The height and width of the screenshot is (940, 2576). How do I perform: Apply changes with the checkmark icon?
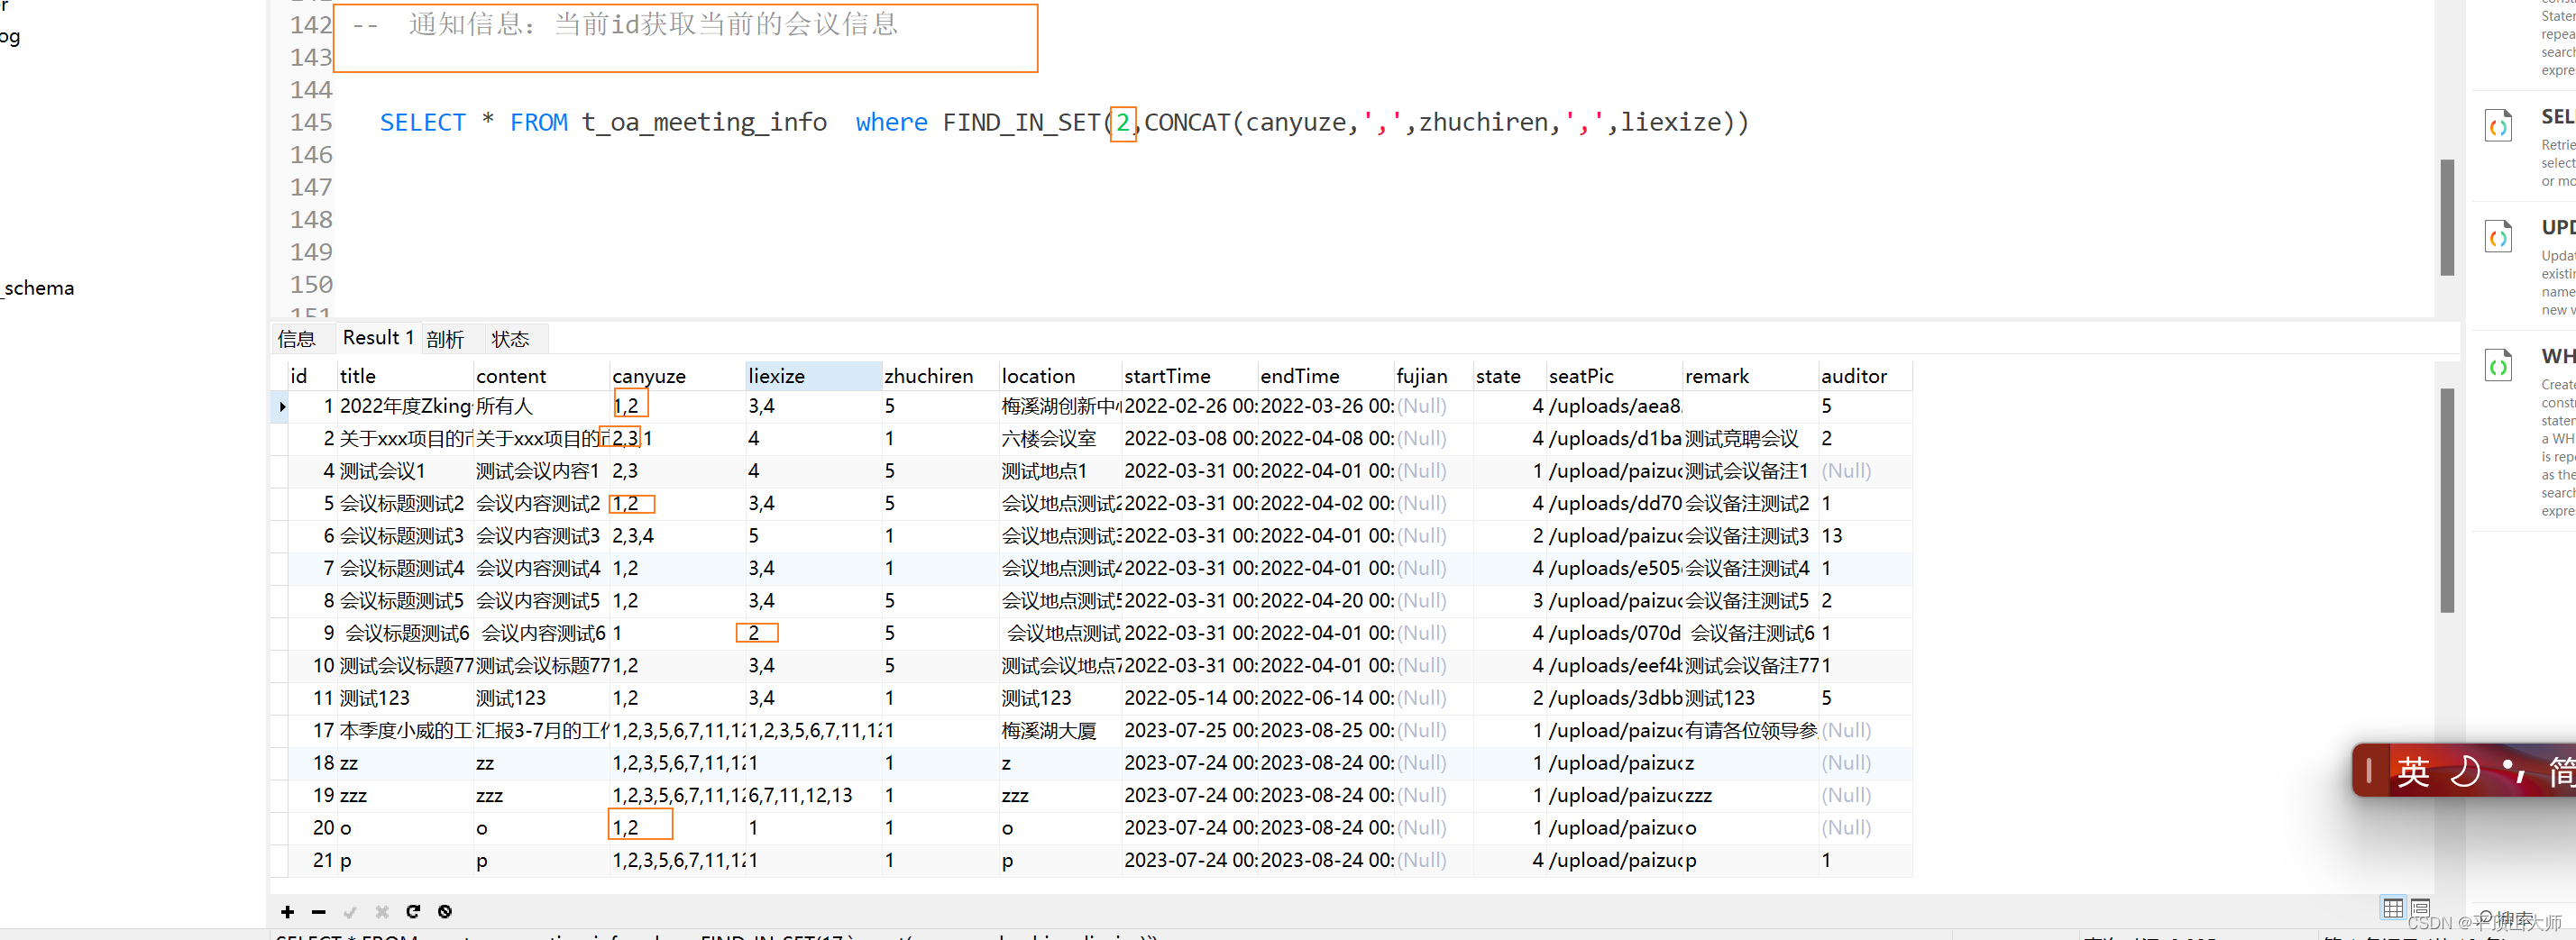(x=350, y=911)
